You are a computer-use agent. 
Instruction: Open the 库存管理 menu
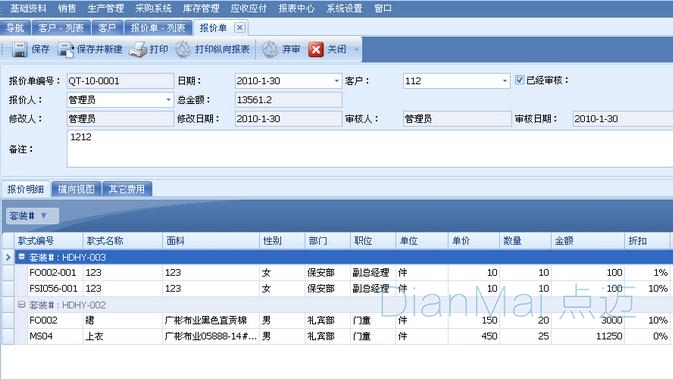point(201,8)
